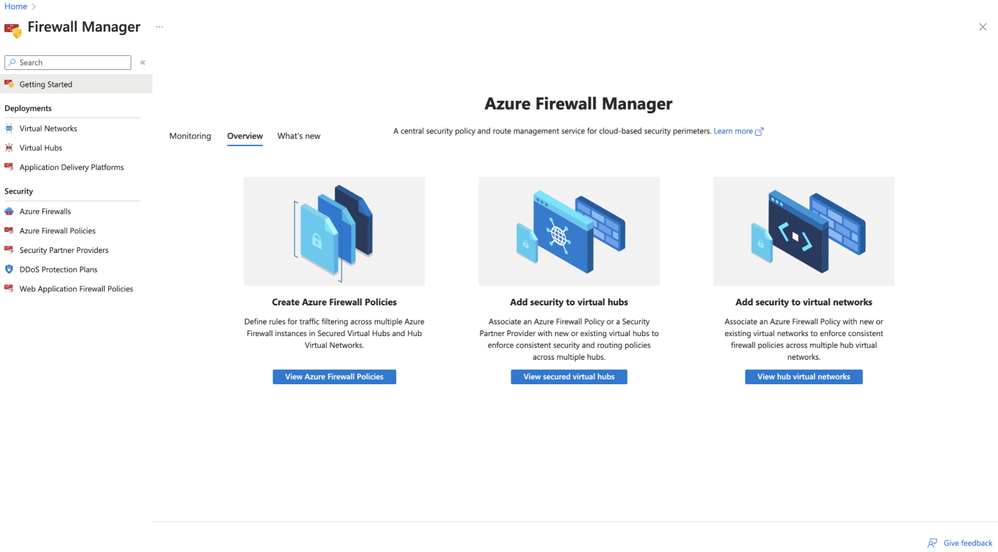Click the external link icon beside Learn more
998x552 pixels.
pyautogui.click(x=759, y=131)
